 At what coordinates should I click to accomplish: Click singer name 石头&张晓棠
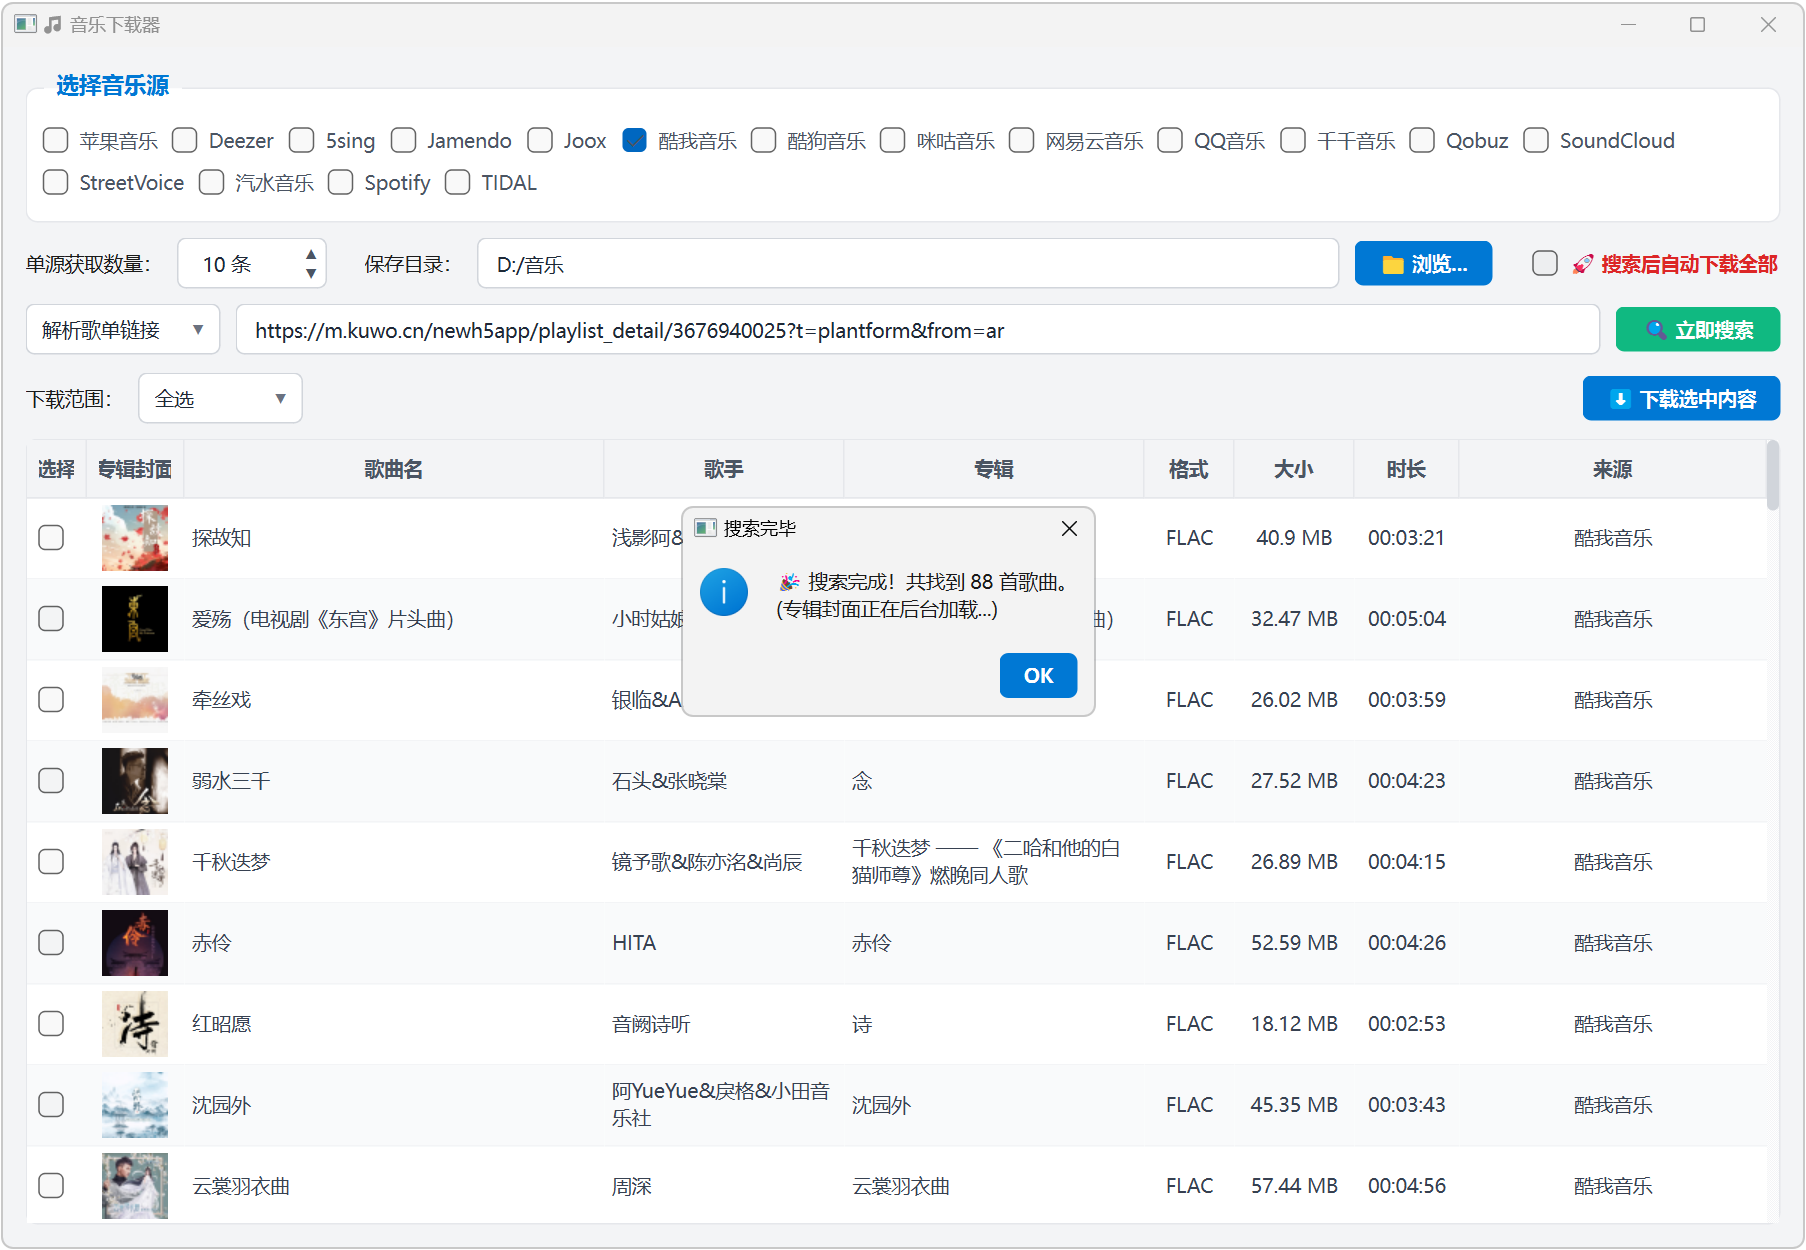tap(670, 781)
